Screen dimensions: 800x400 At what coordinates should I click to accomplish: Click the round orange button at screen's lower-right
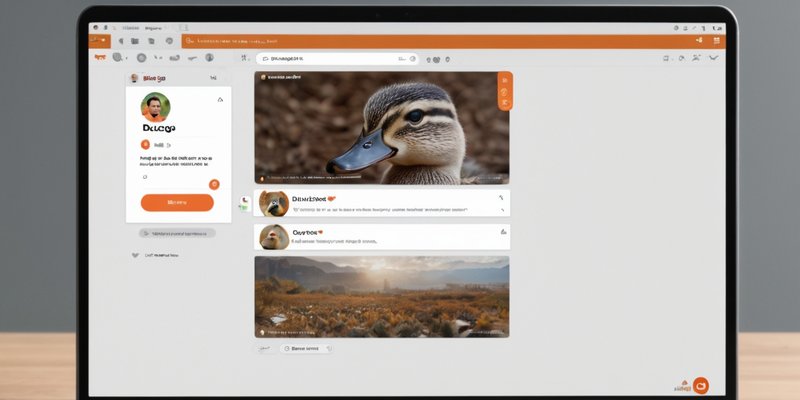(701, 385)
